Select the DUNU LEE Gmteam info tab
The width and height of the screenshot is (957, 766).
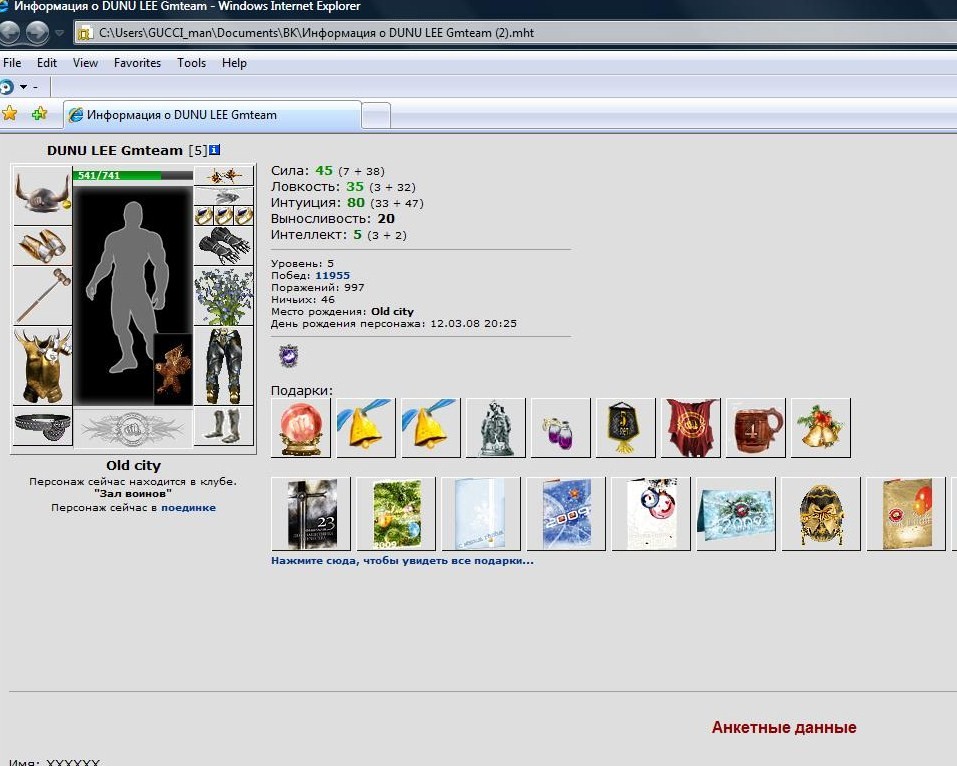pyautogui.click(x=212, y=115)
